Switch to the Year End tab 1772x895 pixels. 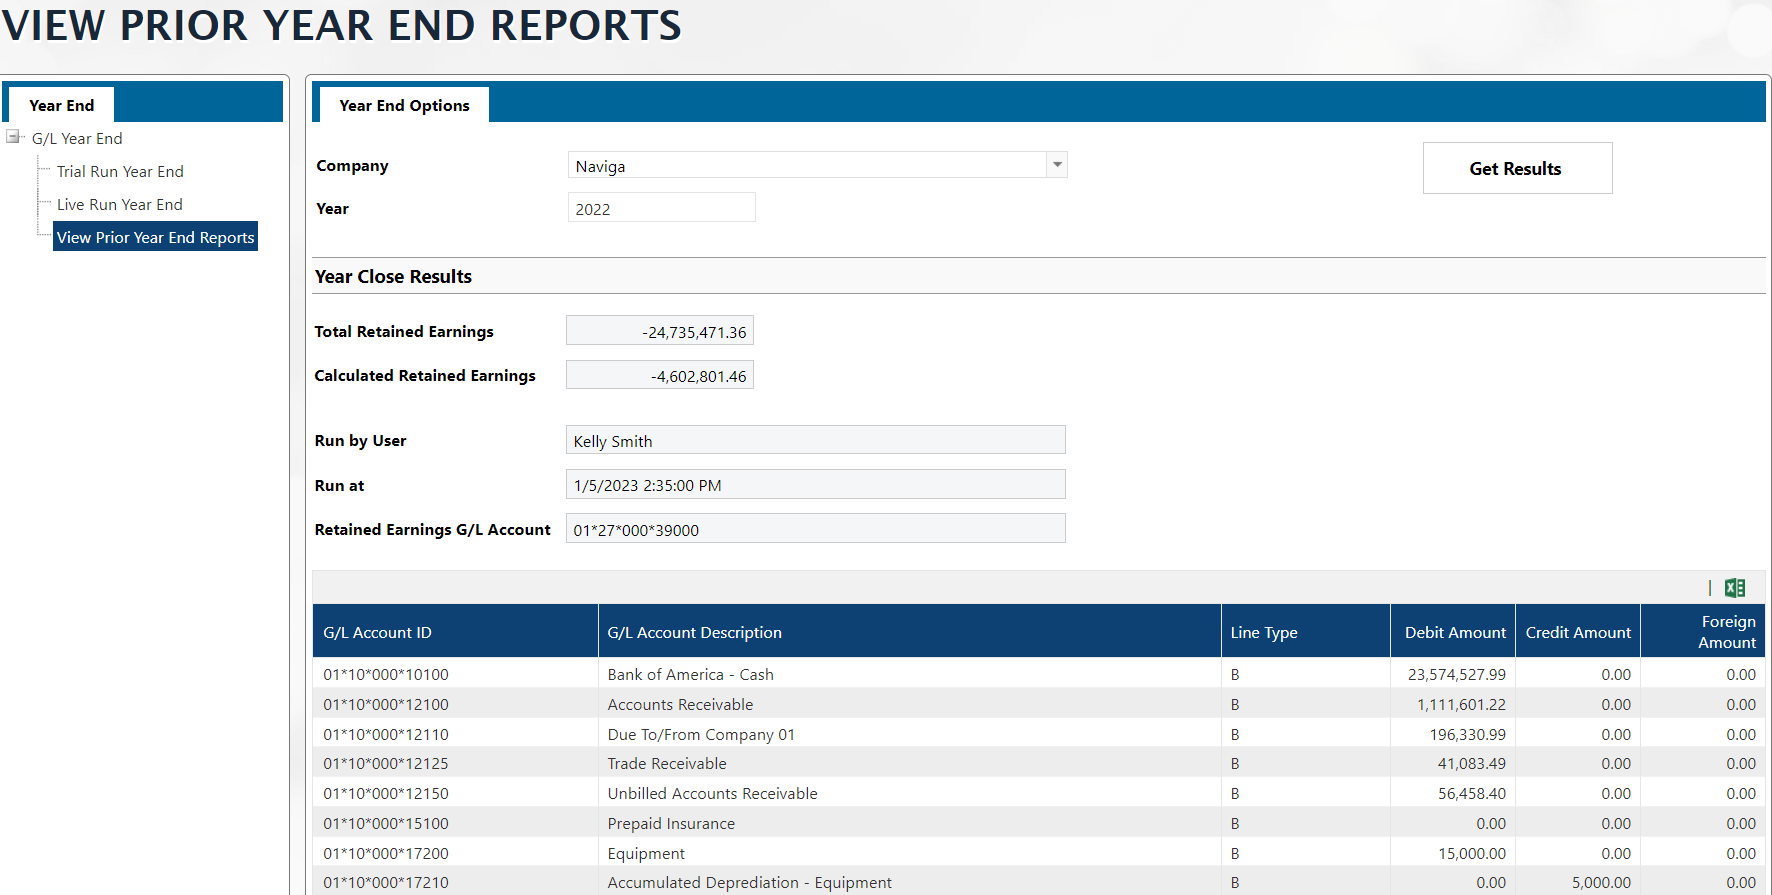(x=61, y=105)
